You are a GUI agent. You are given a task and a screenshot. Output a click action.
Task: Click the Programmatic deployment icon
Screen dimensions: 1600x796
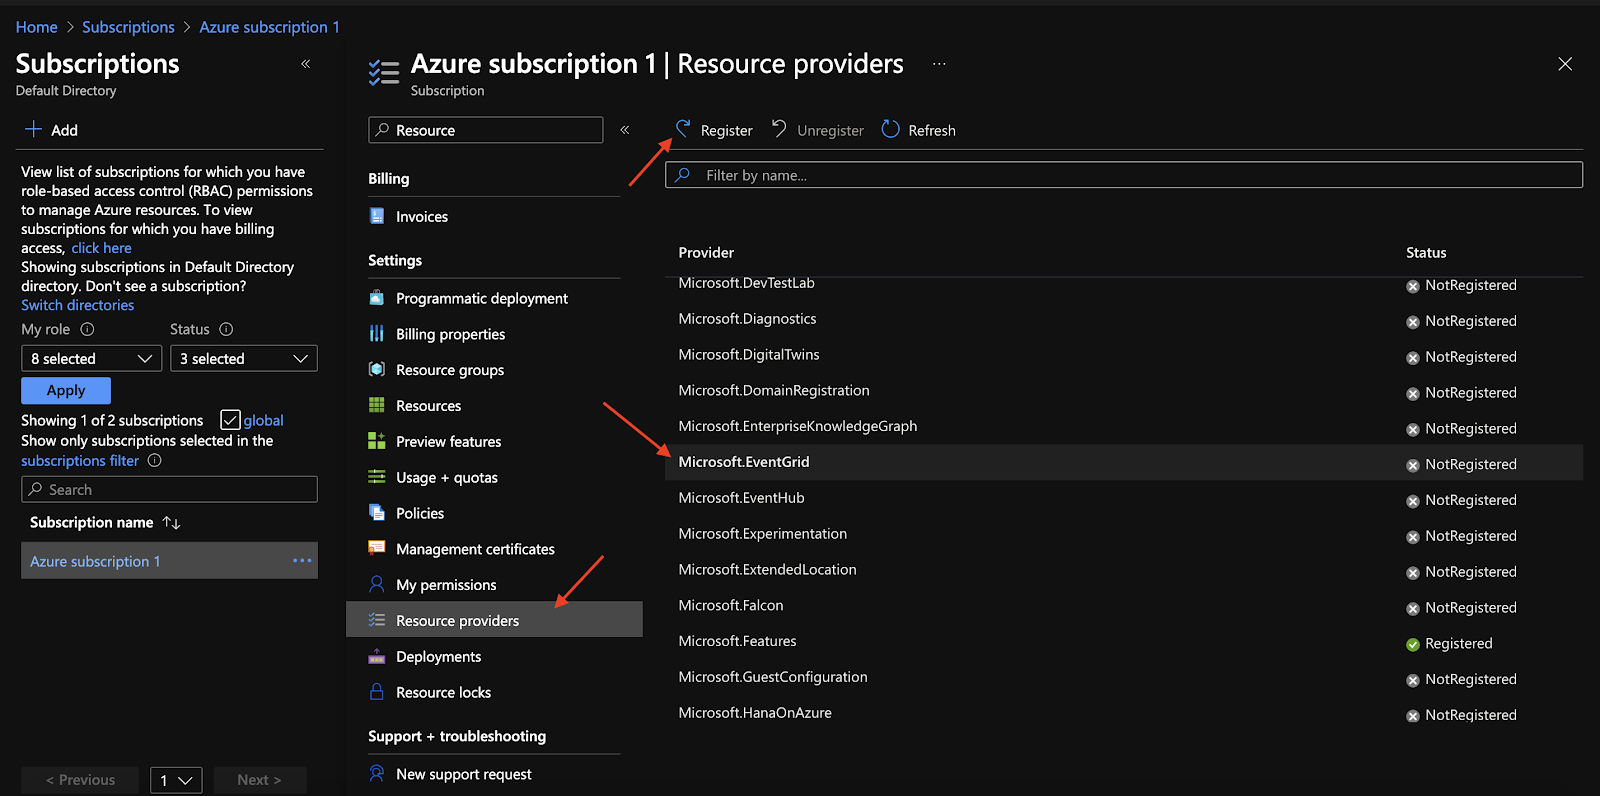(x=377, y=298)
